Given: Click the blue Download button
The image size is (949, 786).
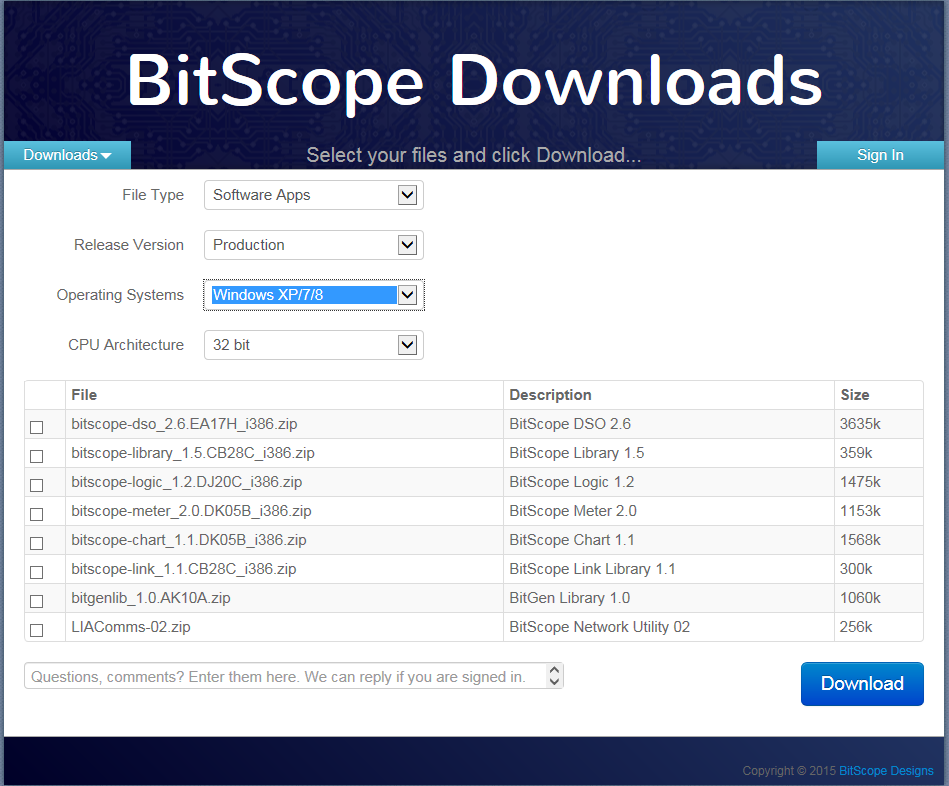Looking at the screenshot, I should 862,684.
